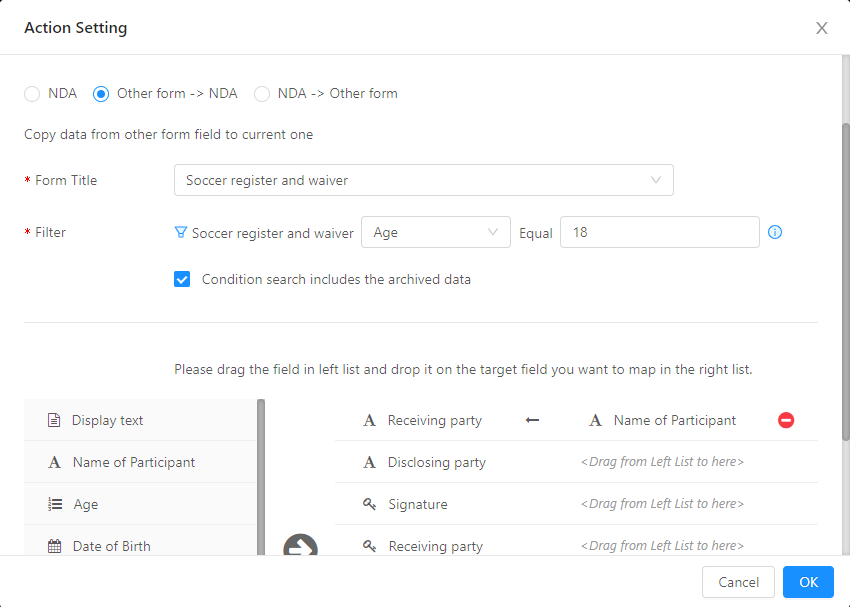850x607 pixels.
Task: Click text icon beside left Name of Participant
Action: (54, 462)
